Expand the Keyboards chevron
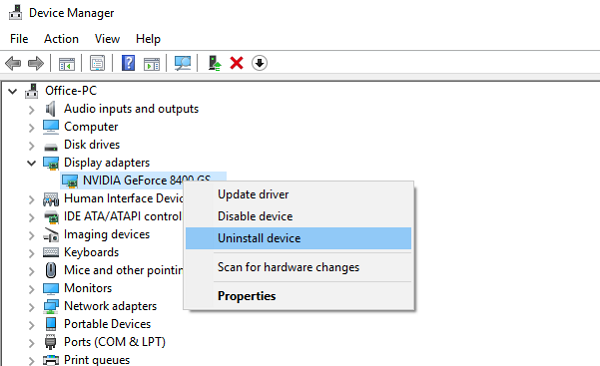Image resolution: width=600 pixels, height=366 pixels. (x=31, y=253)
